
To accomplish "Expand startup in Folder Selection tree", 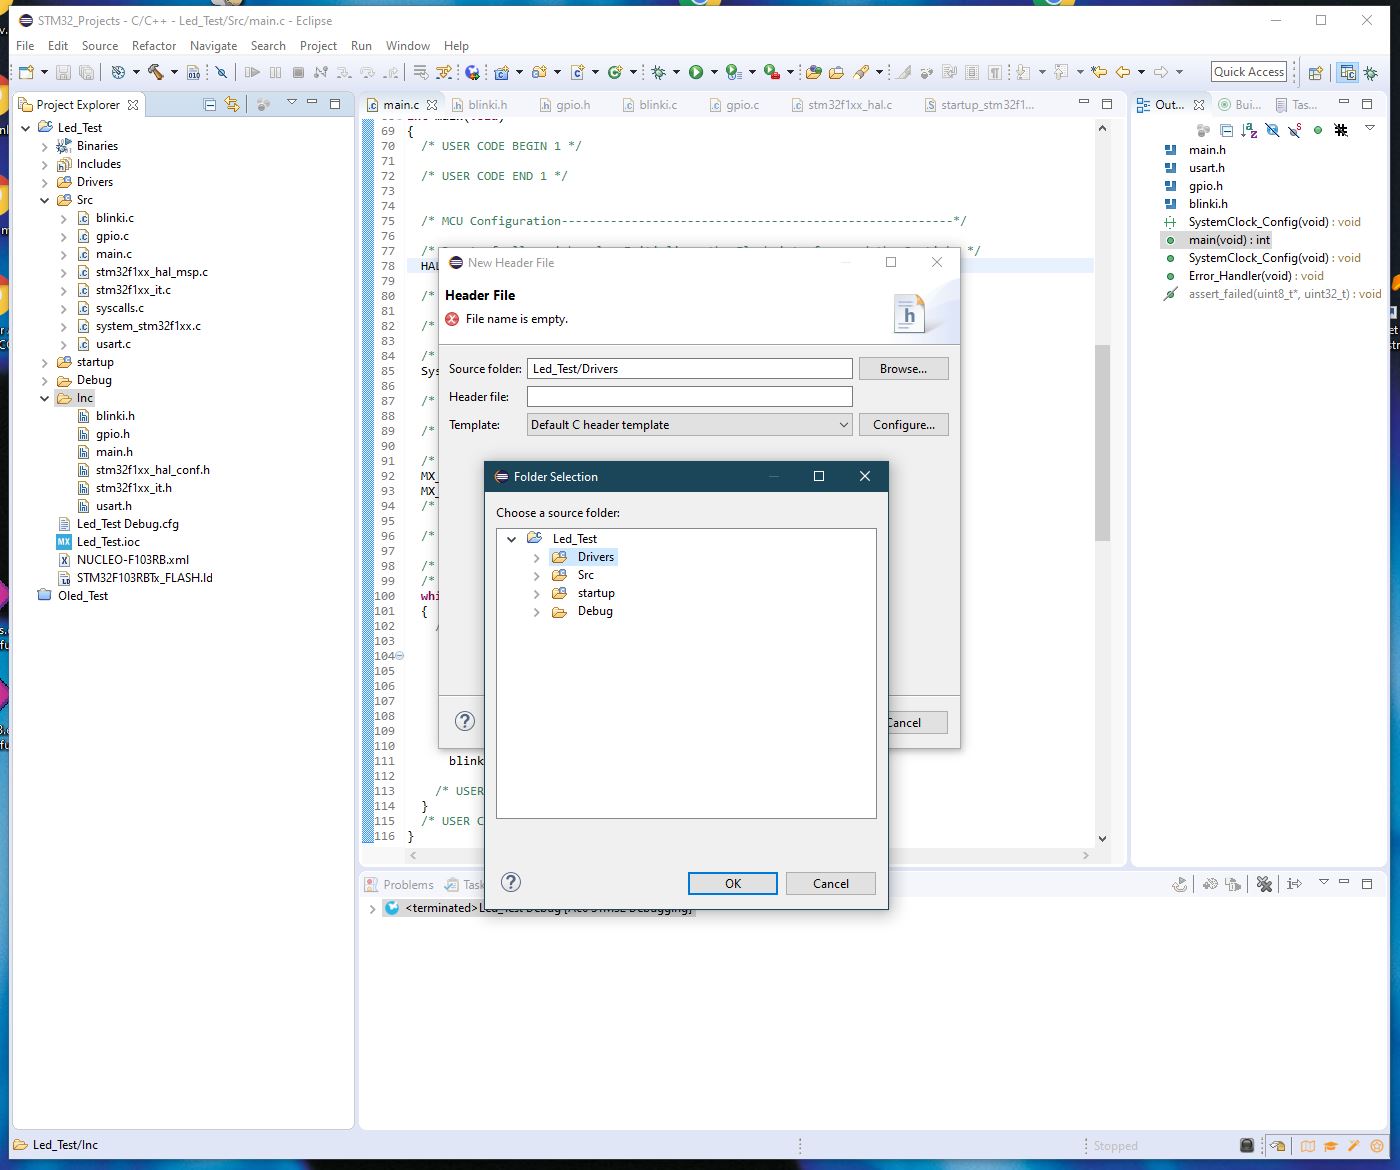I will click(536, 593).
